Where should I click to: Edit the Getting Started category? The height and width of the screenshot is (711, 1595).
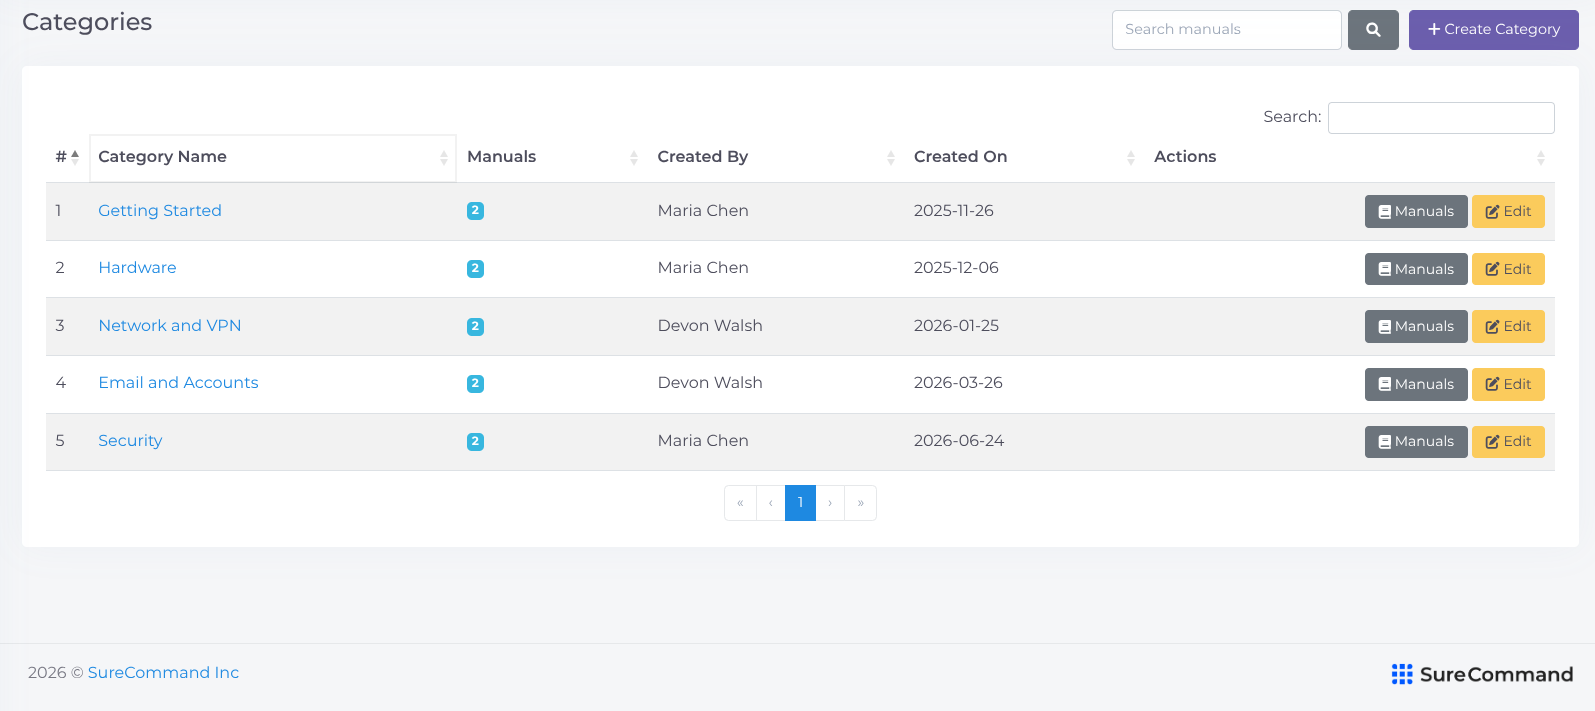click(1508, 212)
